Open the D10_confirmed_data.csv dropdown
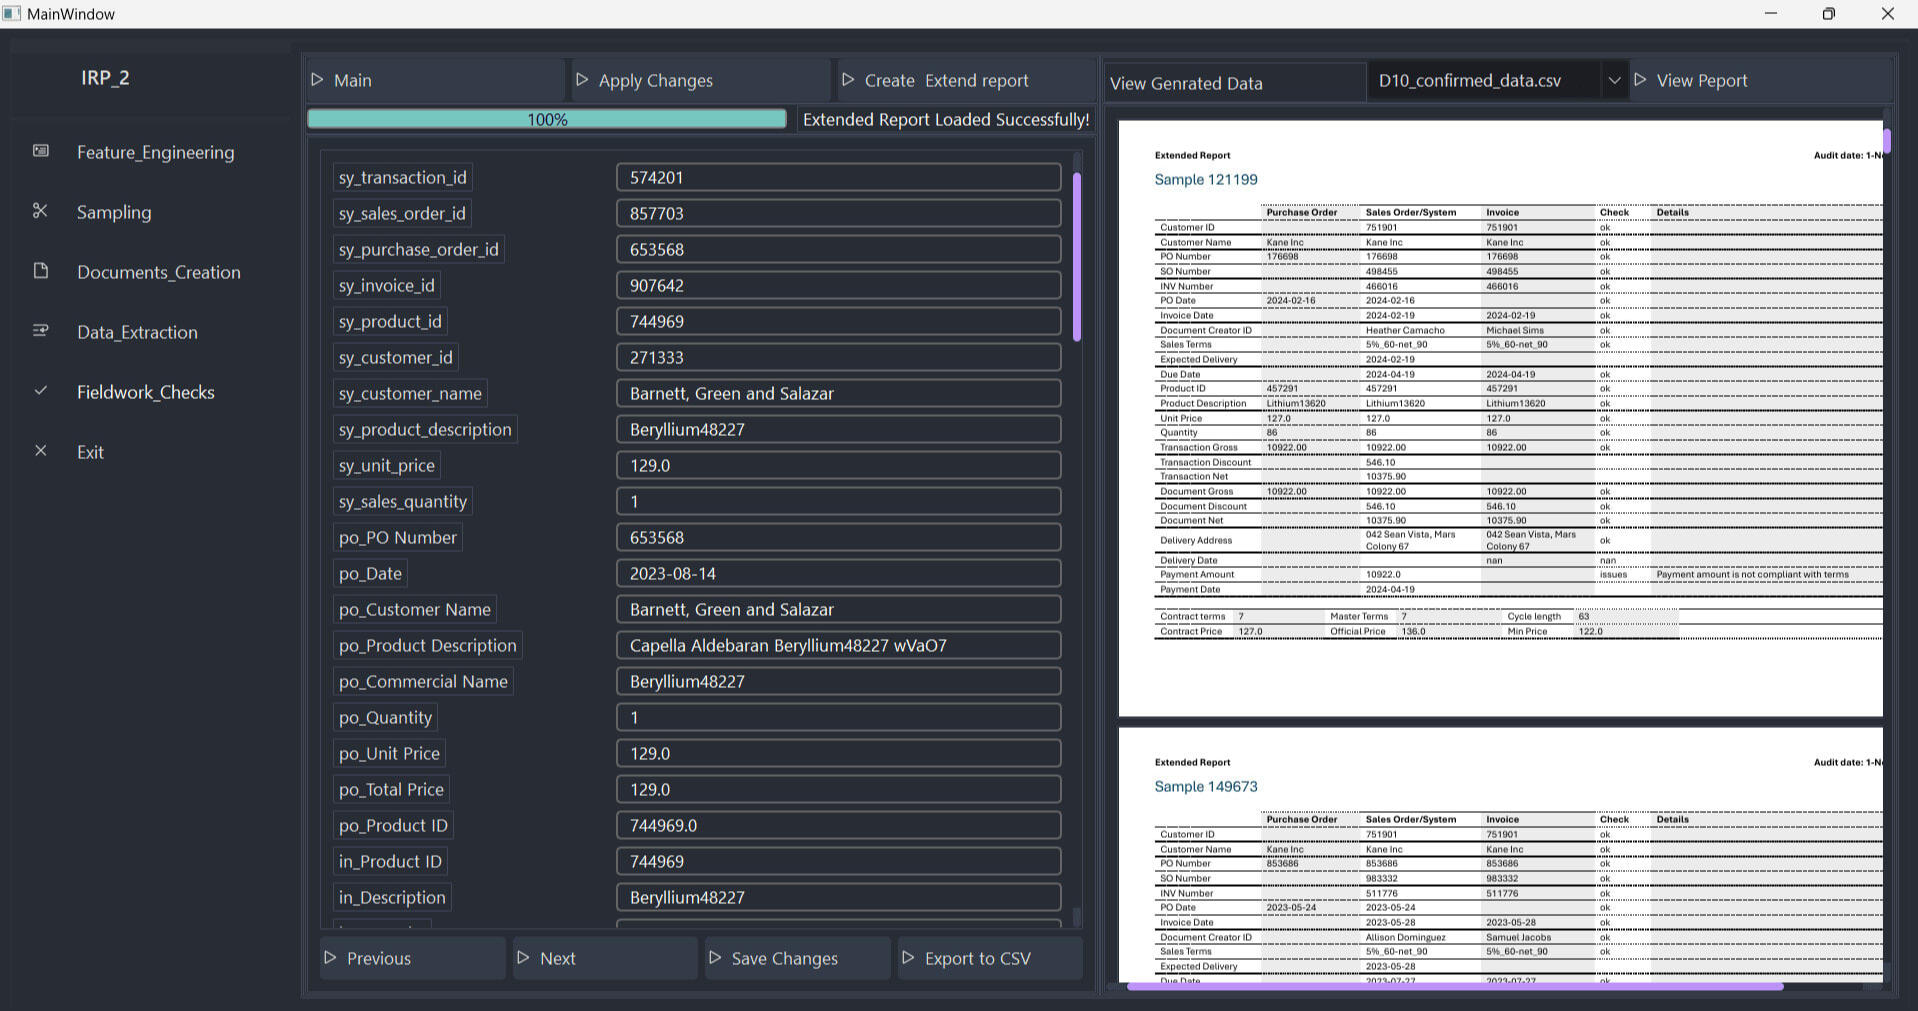1918x1011 pixels. pos(1613,80)
